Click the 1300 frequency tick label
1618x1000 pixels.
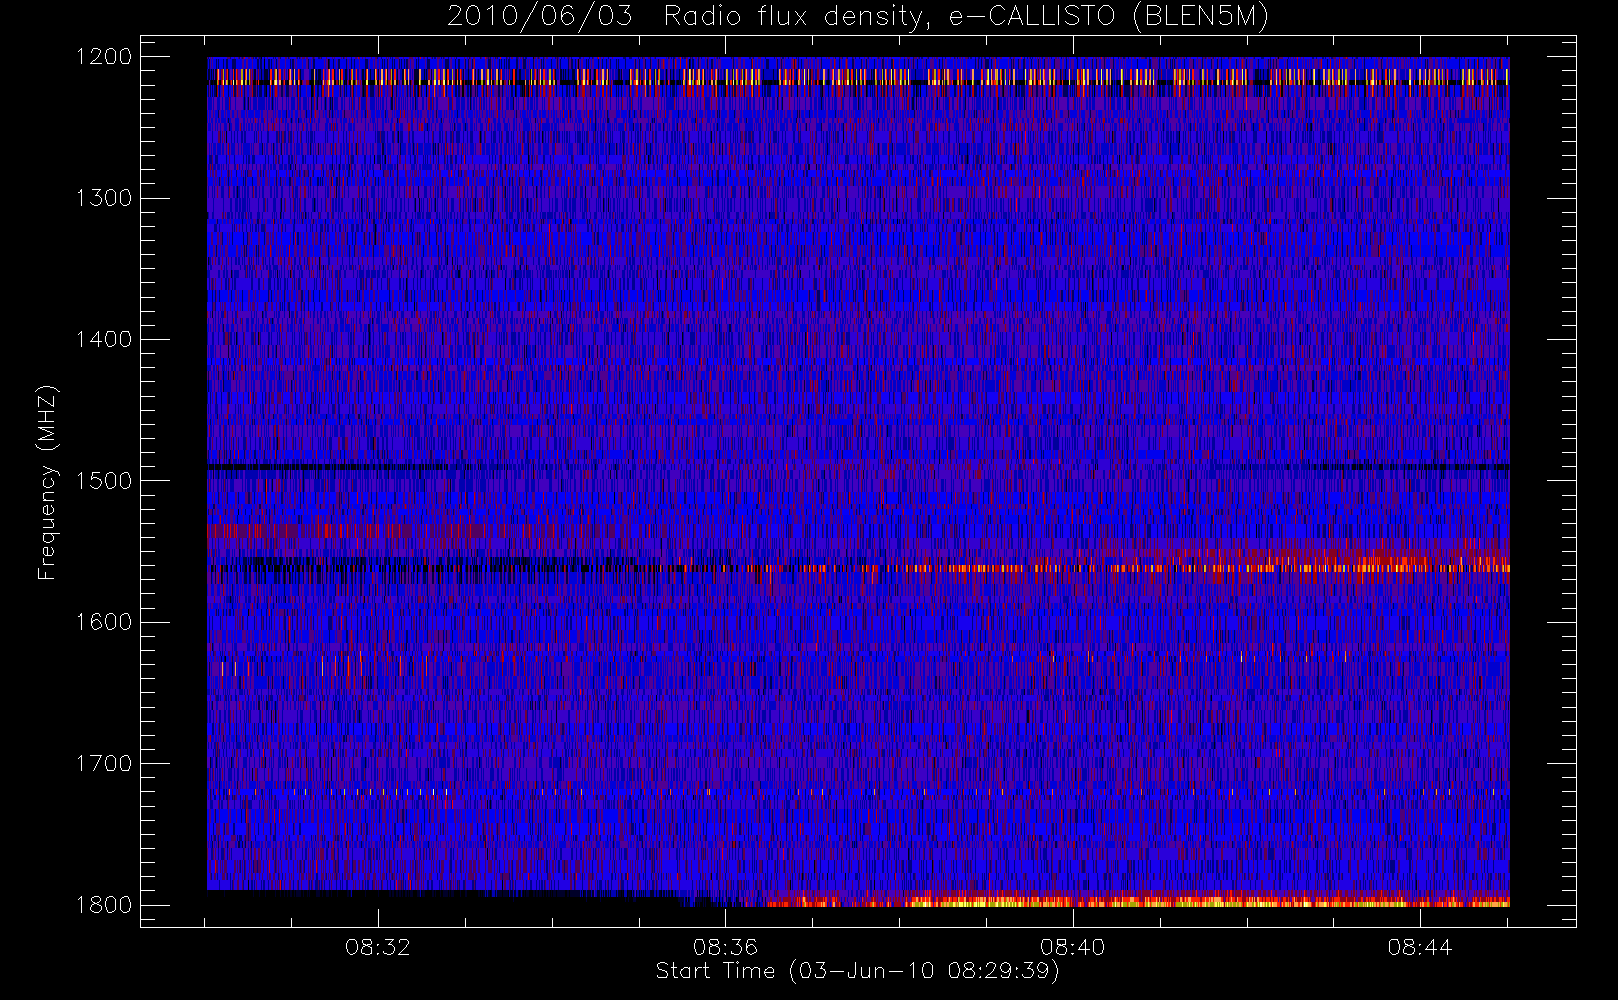pyautogui.click(x=104, y=198)
